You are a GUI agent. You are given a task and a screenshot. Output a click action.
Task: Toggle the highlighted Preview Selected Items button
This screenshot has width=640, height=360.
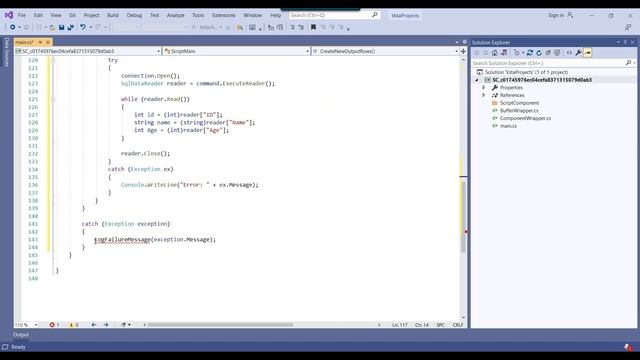[588, 53]
